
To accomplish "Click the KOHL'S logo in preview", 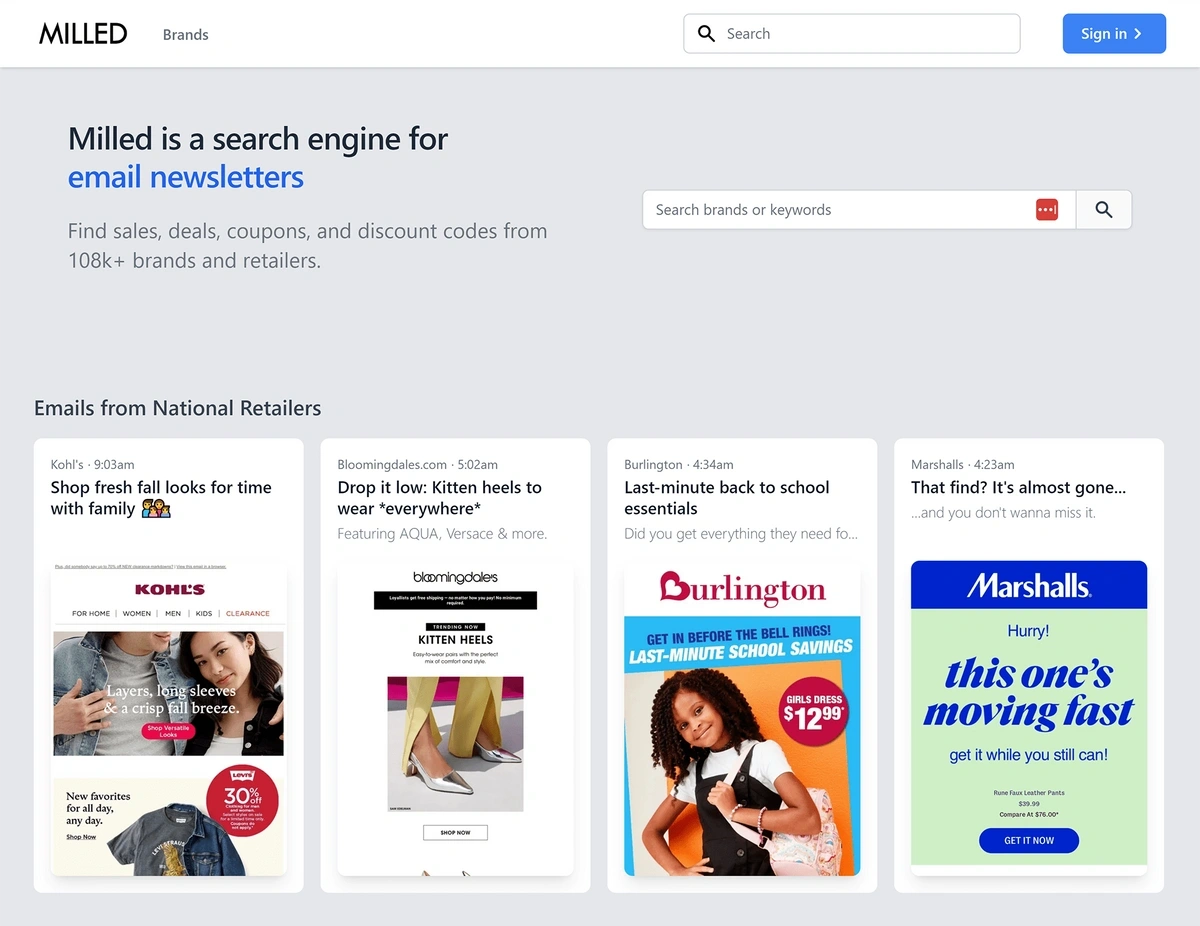I will coord(169,590).
